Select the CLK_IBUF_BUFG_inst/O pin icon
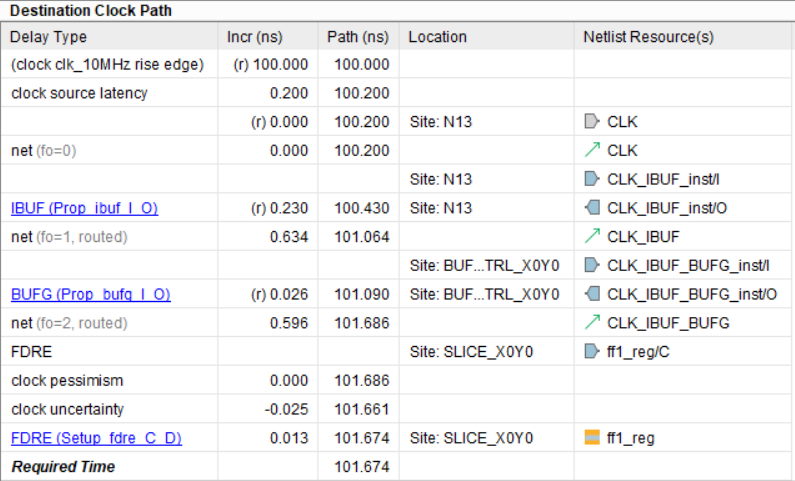Image resolution: width=795 pixels, height=481 pixels. (x=592, y=294)
